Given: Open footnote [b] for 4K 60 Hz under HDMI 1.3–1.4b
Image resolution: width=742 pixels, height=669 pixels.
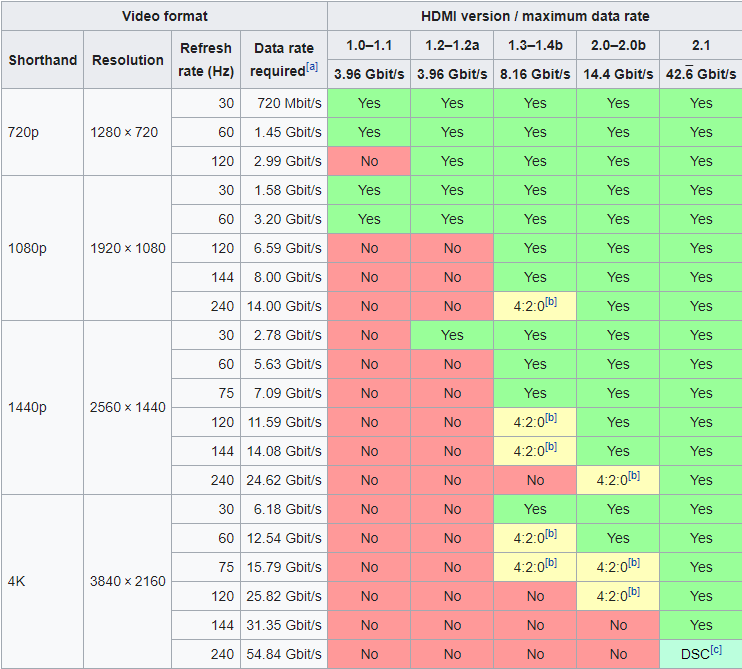Looking at the screenshot, I should click(x=551, y=534).
